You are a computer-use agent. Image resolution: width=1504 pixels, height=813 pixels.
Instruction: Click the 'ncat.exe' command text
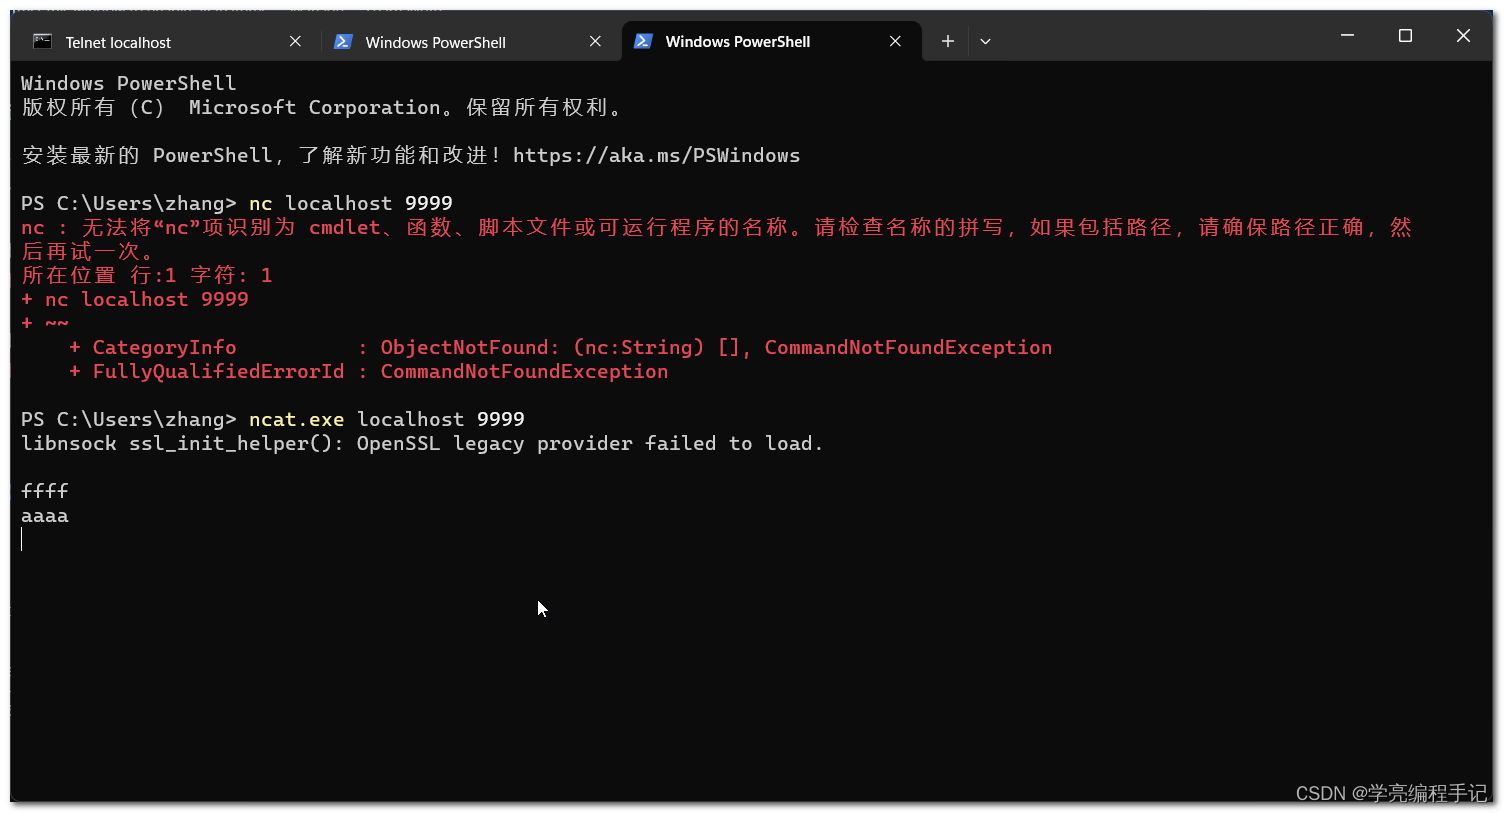pos(296,419)
